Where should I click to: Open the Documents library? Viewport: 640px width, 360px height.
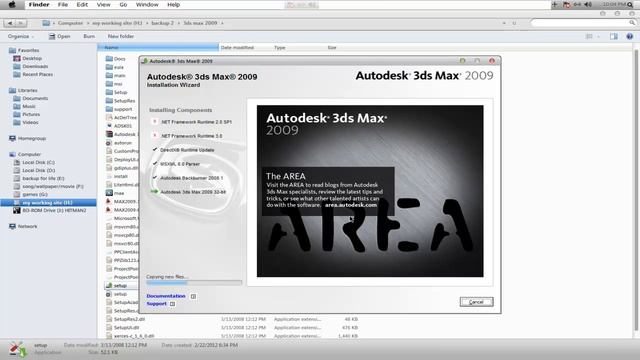point(31,98)
